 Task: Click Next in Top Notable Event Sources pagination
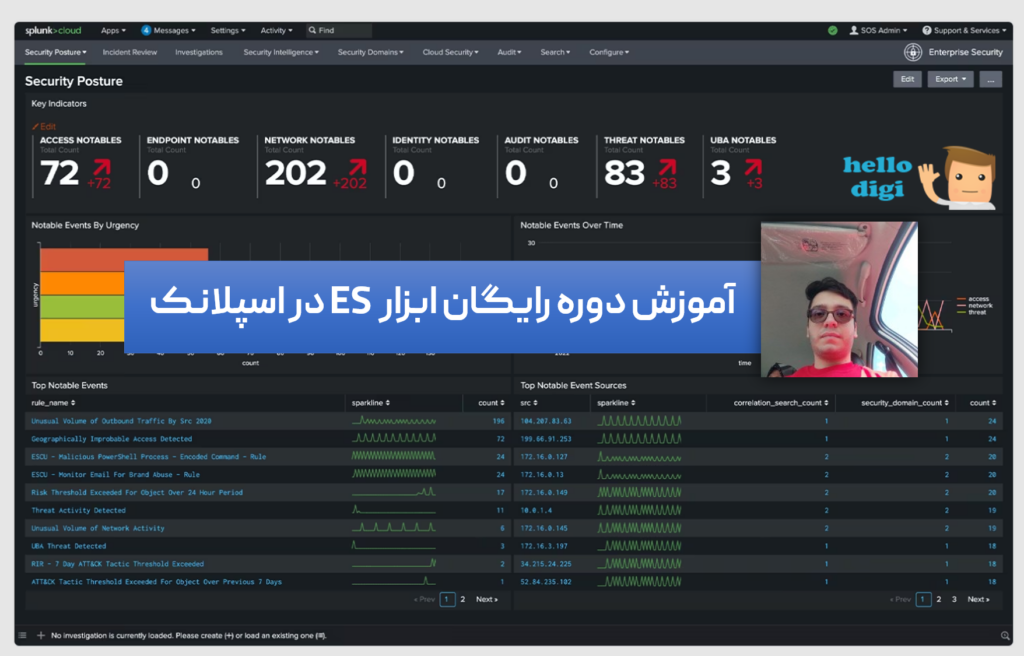tap(978, 599)
